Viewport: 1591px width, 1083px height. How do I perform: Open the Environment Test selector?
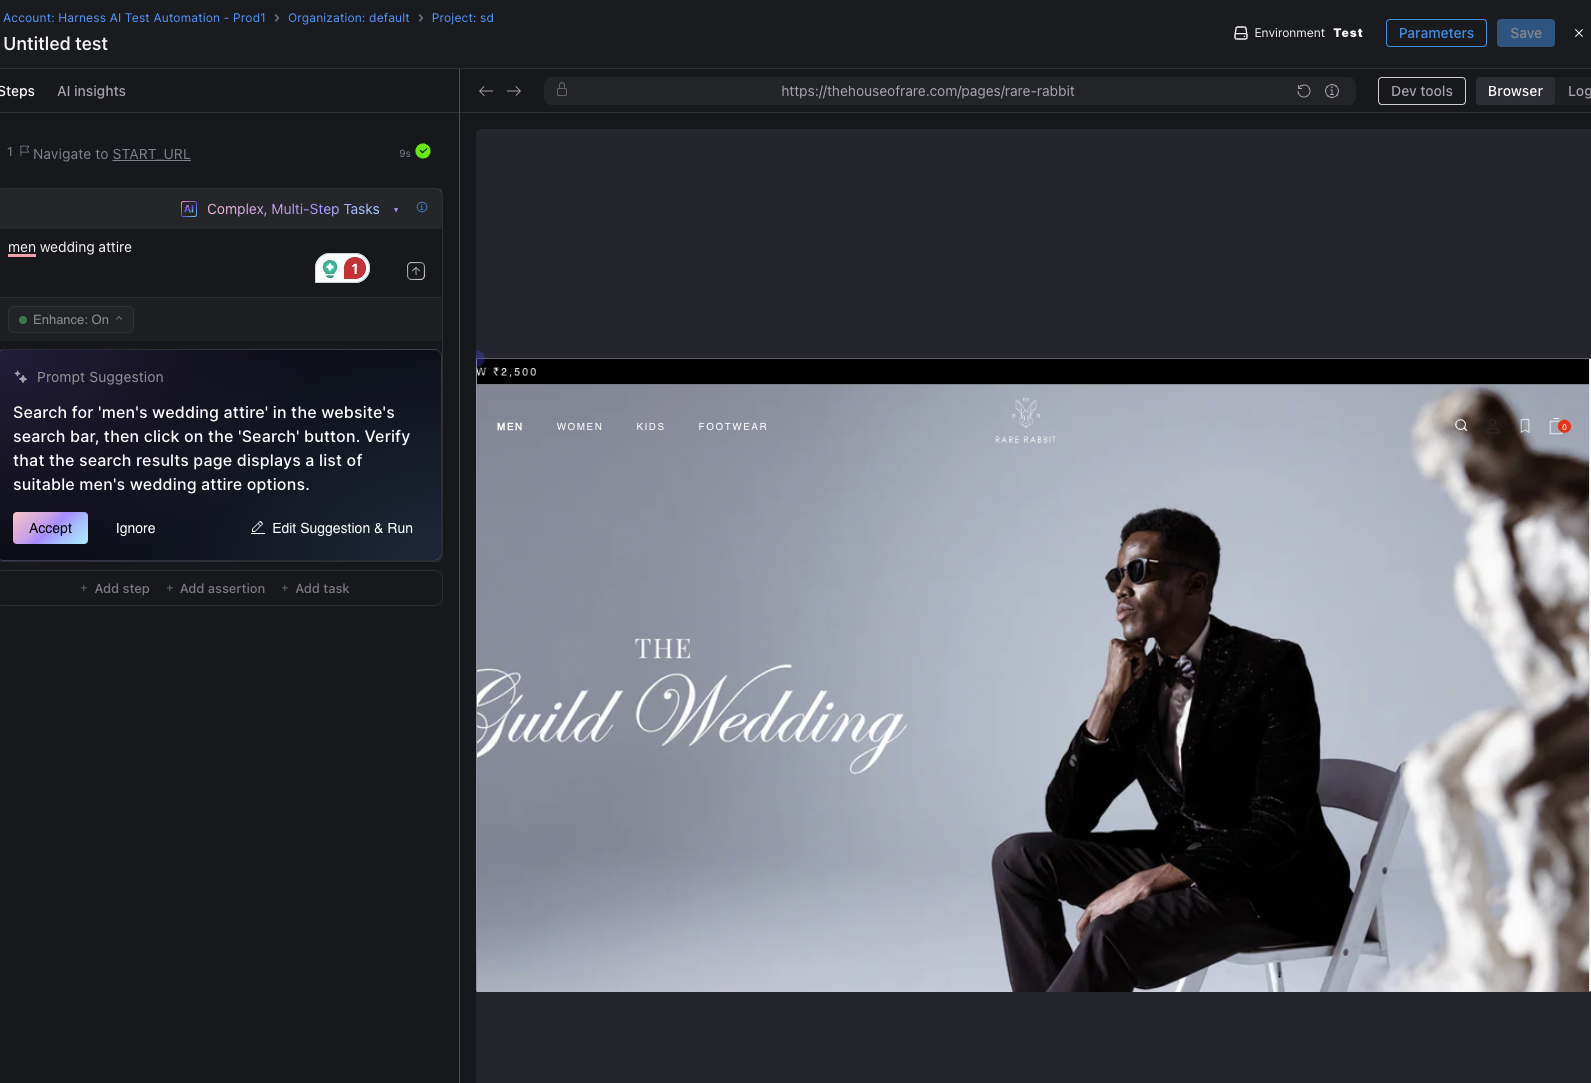[x=1298, y=33]
